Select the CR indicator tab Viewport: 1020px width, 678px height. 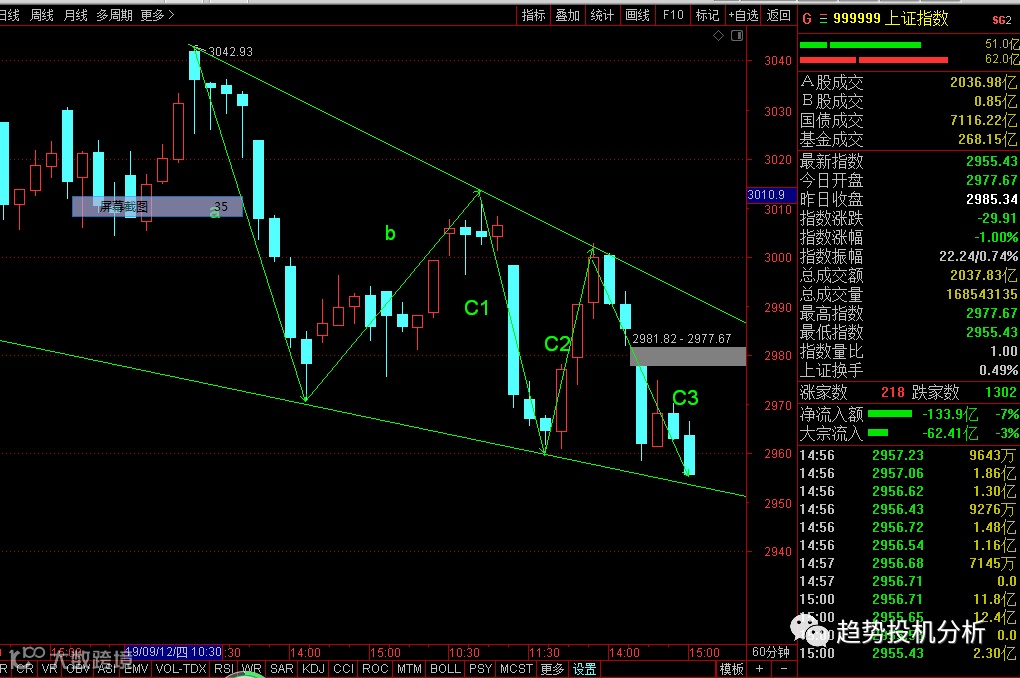click(25, 669)
